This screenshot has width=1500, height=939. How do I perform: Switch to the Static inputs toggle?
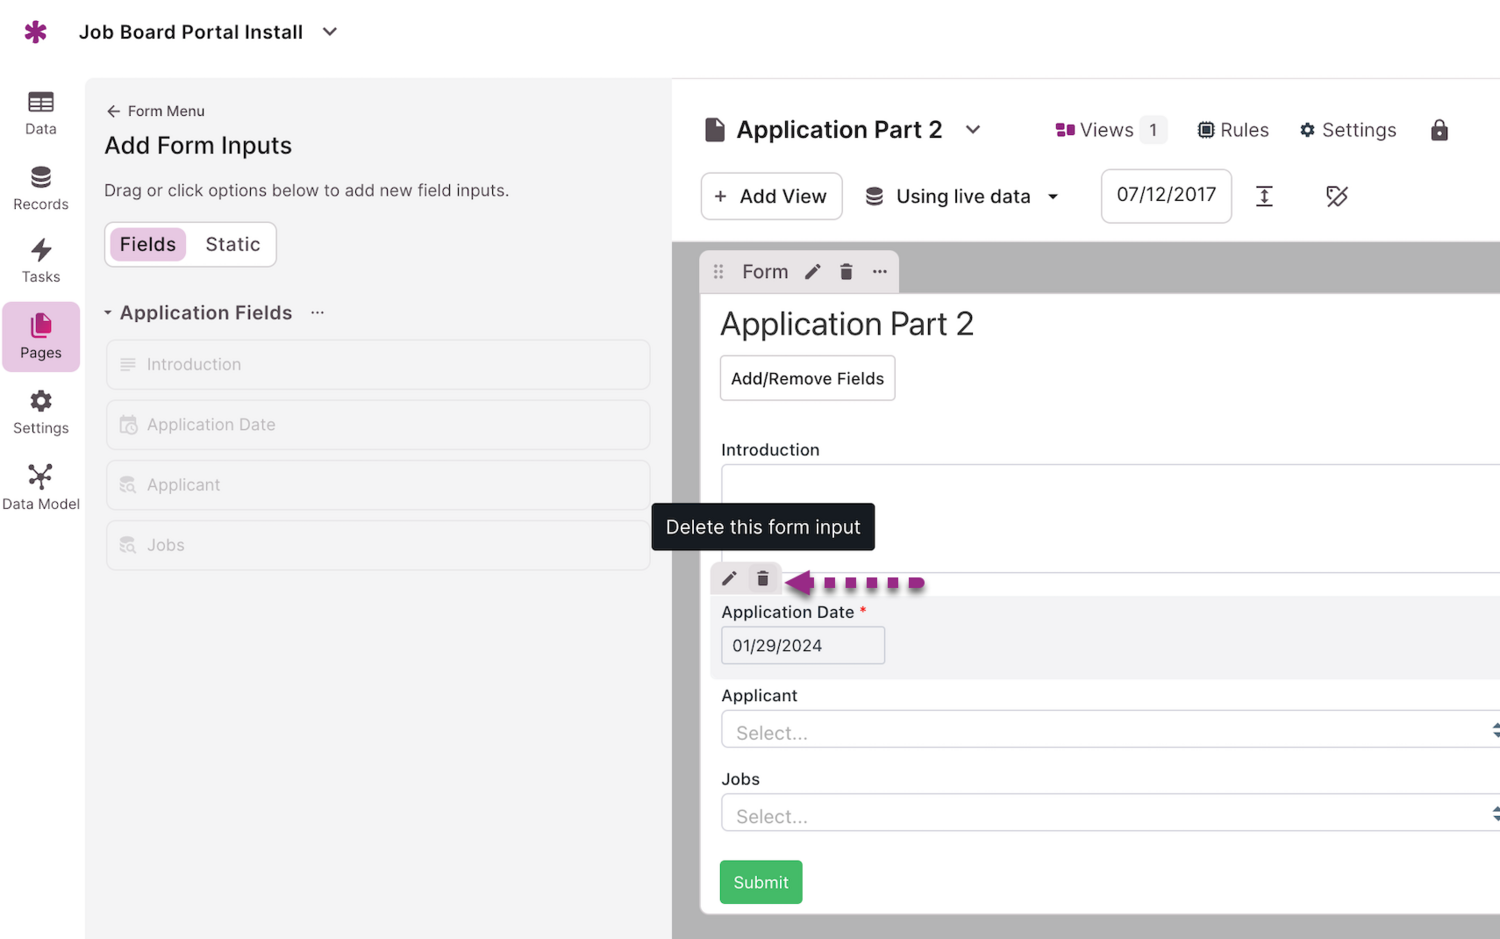coord(232,245)
